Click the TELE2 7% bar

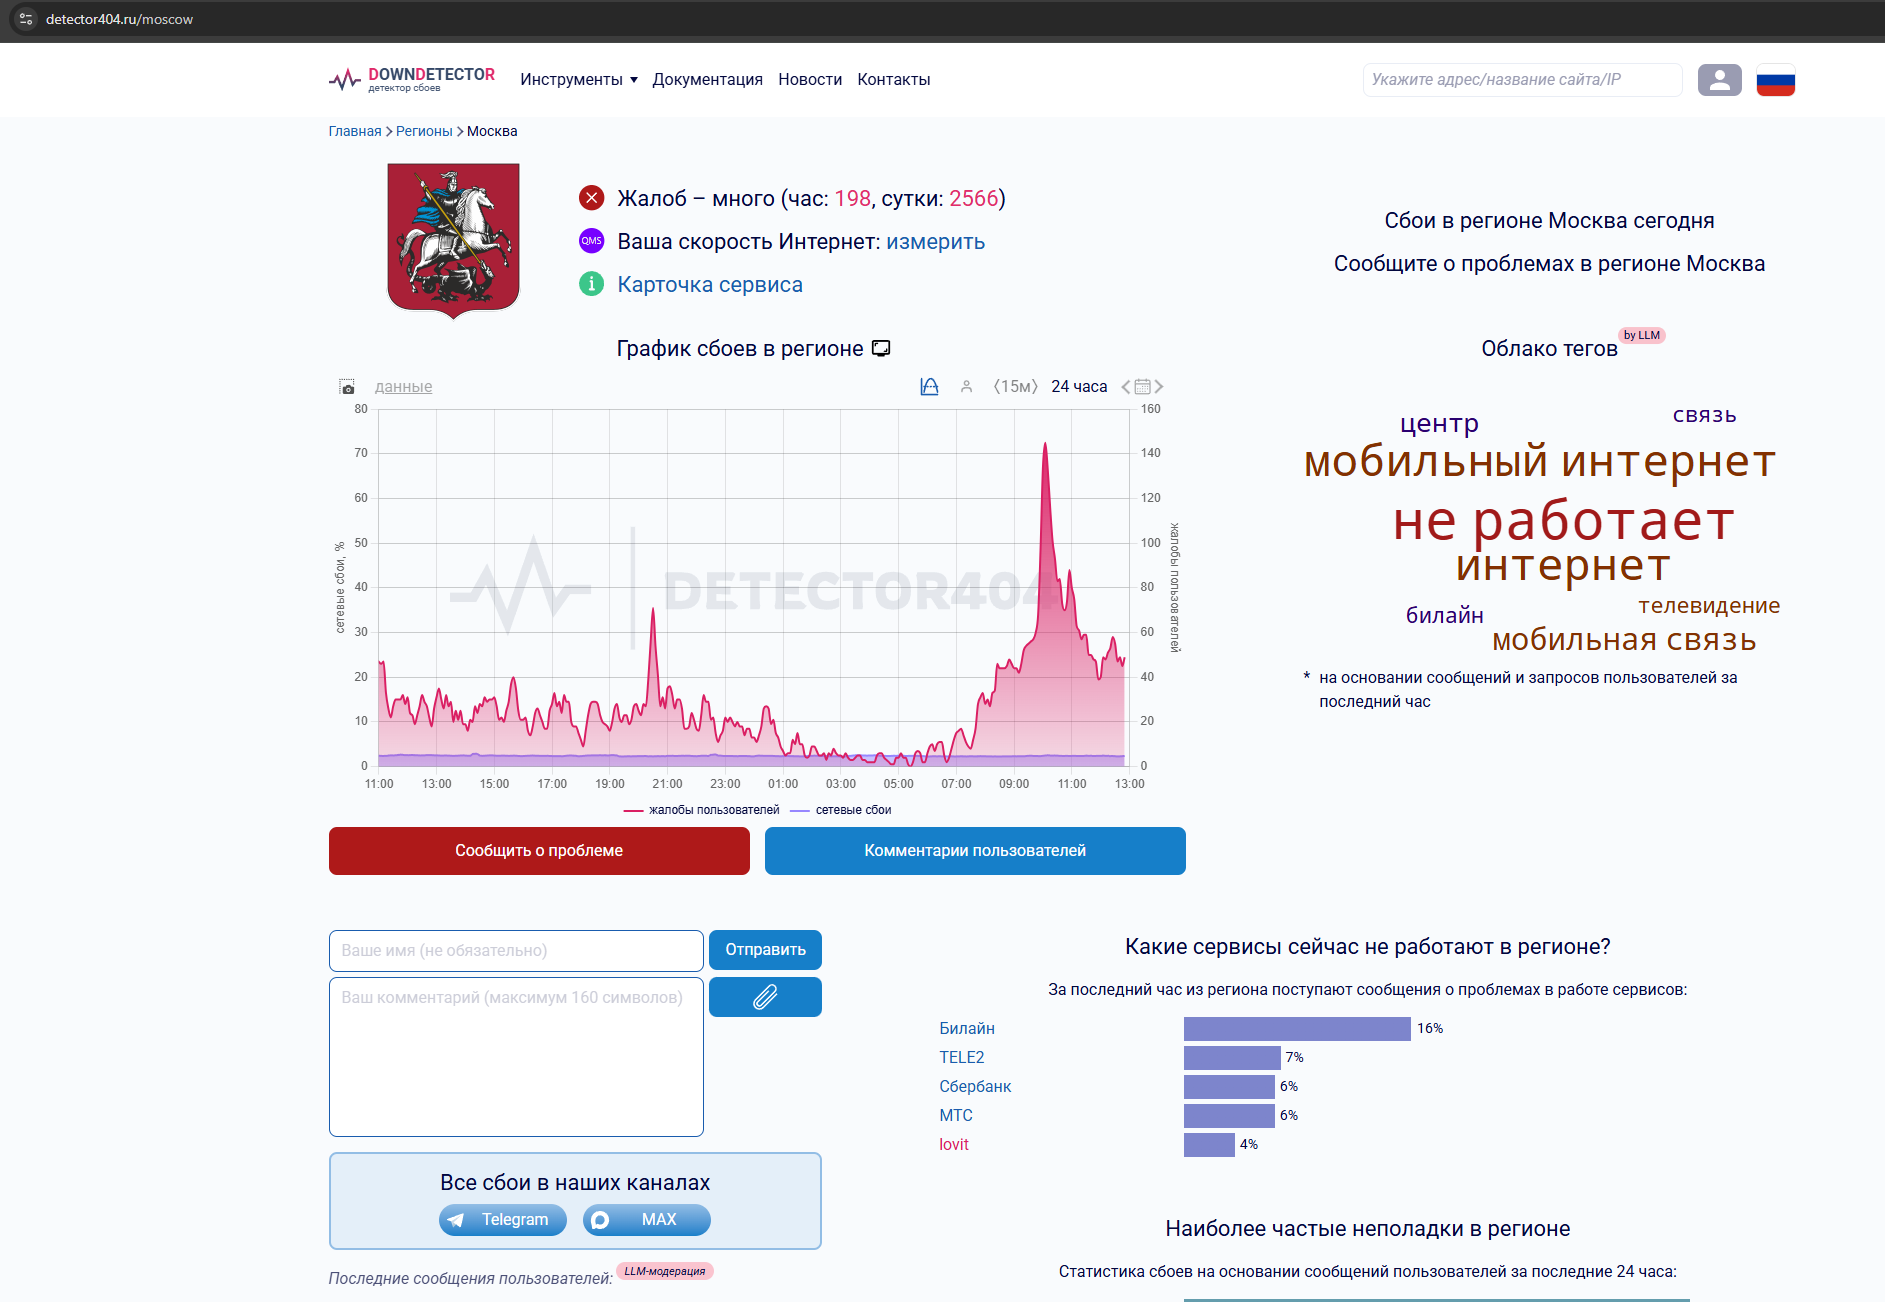pyautogui.click(x=1232, y=1058)
